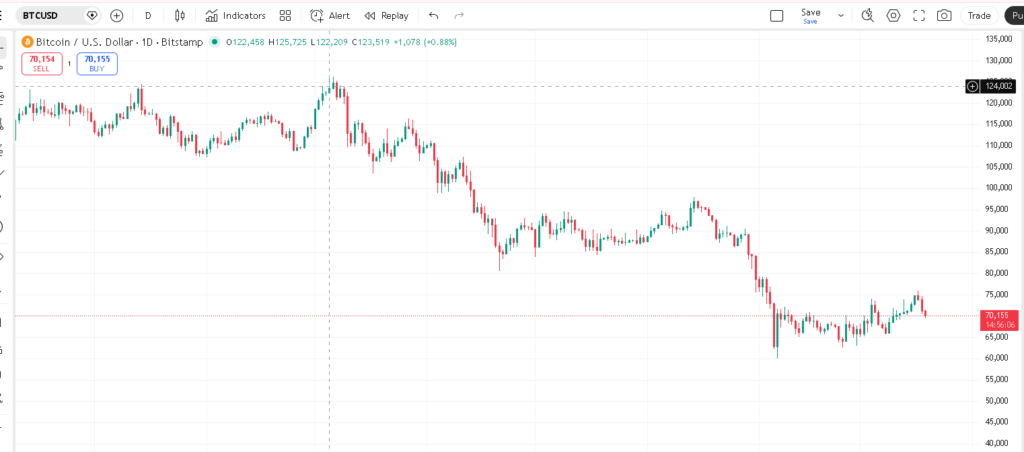1024x452 pixels.
Task: Click the 70,155 BUY button
Action: tap(96, 63)
